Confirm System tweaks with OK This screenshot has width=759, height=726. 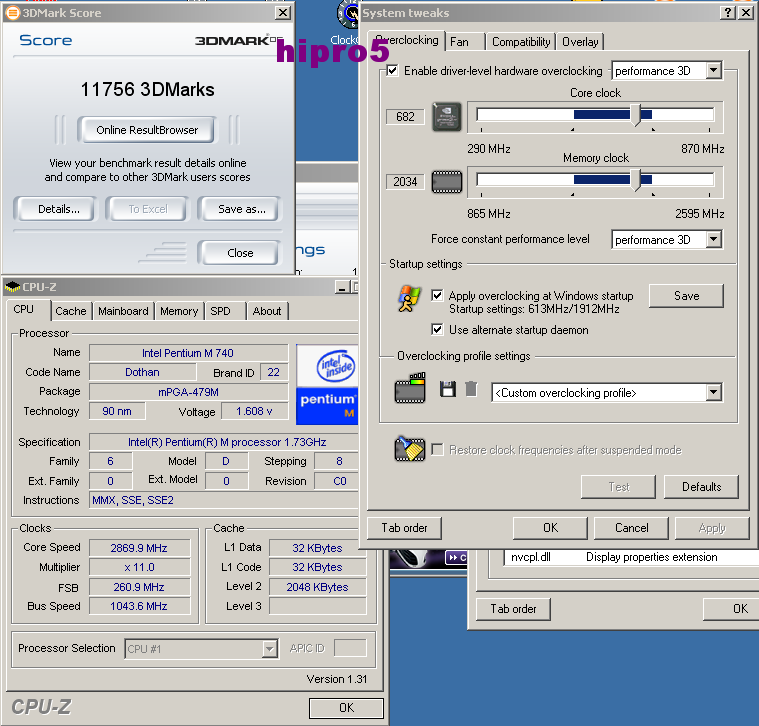pyautogui.click(x=550, y=528)
